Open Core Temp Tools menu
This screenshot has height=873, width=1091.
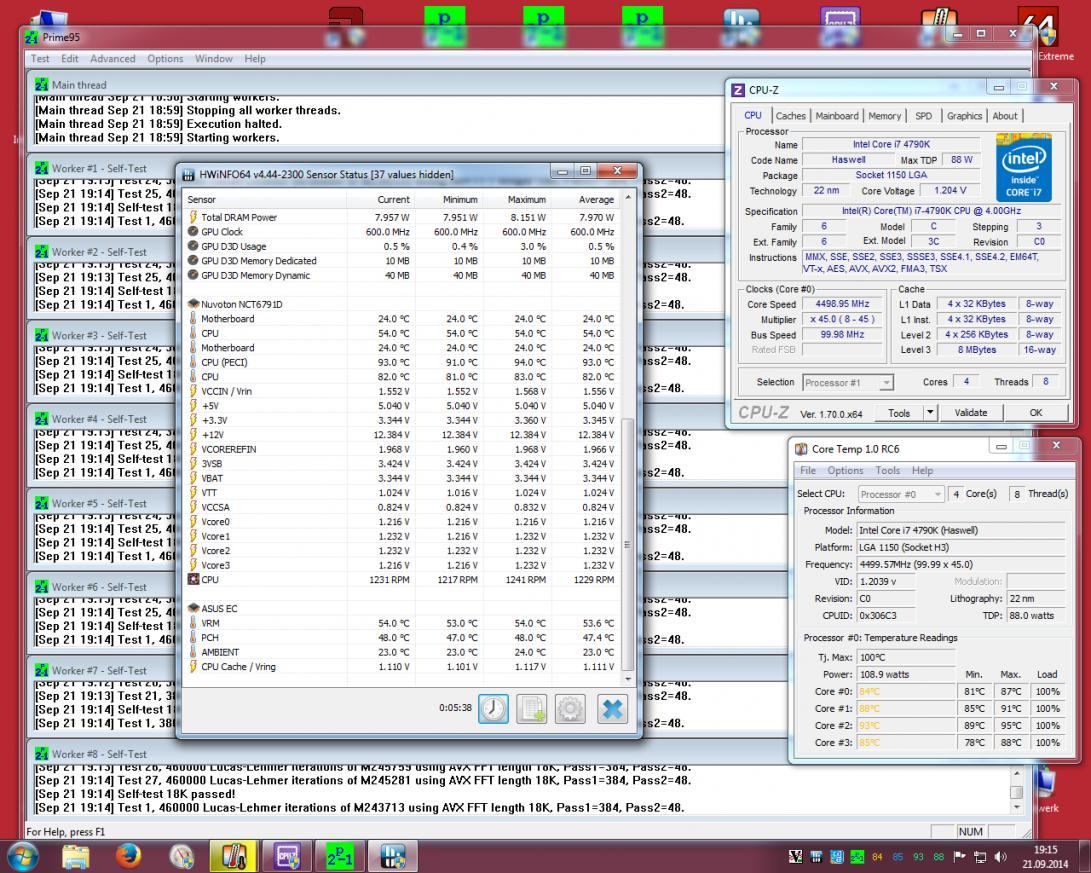coord(888,470)
